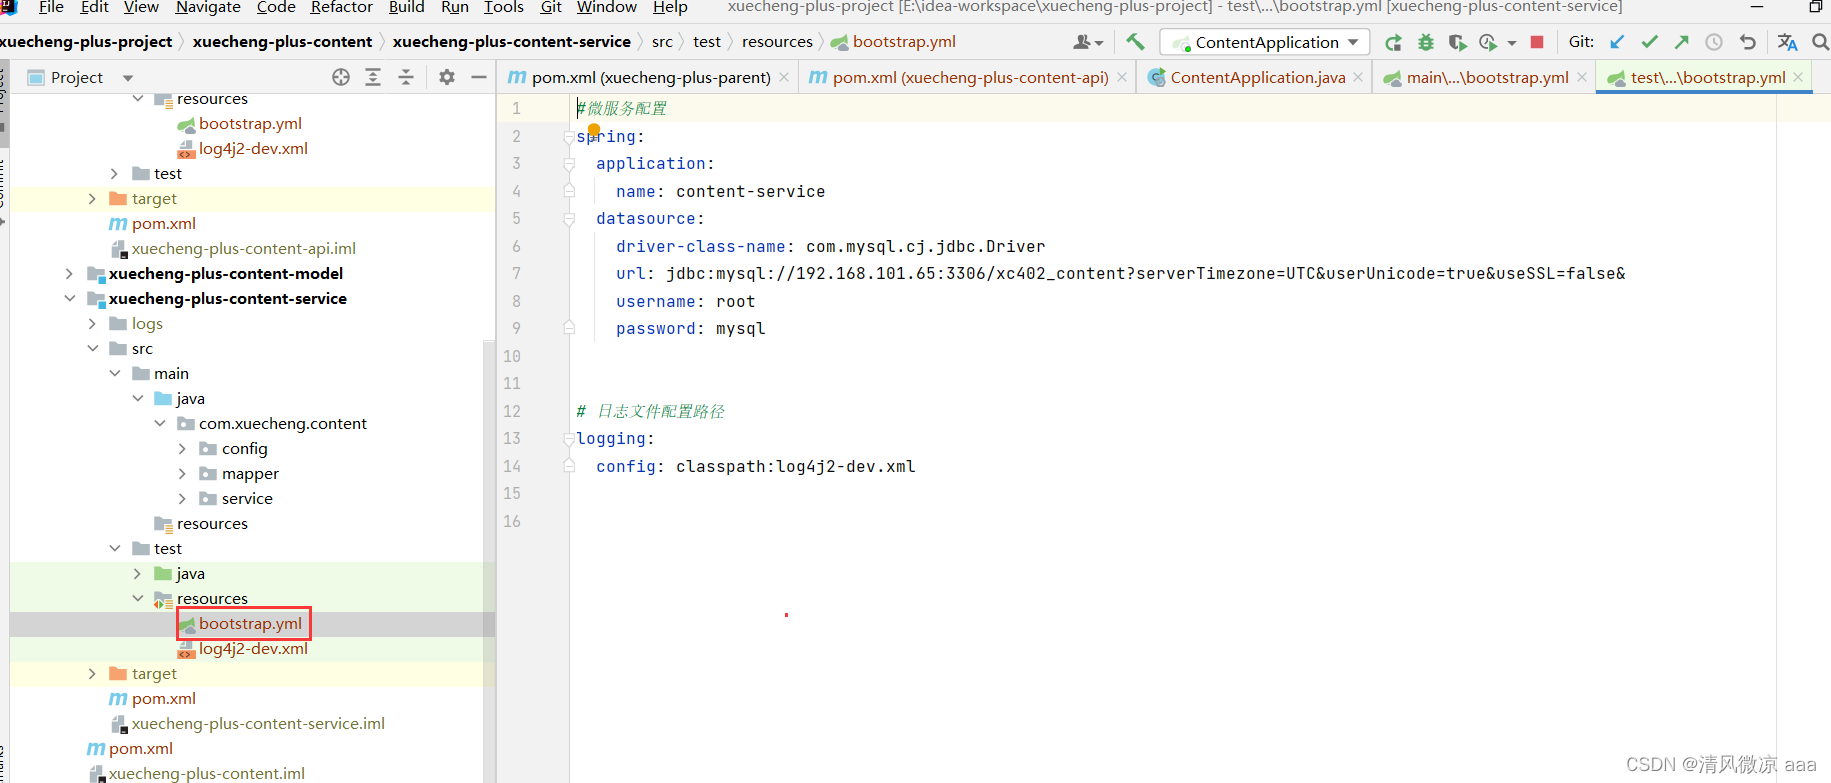The width and height of the screenshot is (1831, 783).
Task: Close the main\...\bootstrap.yml tab
Action: tap(1581, 77)
